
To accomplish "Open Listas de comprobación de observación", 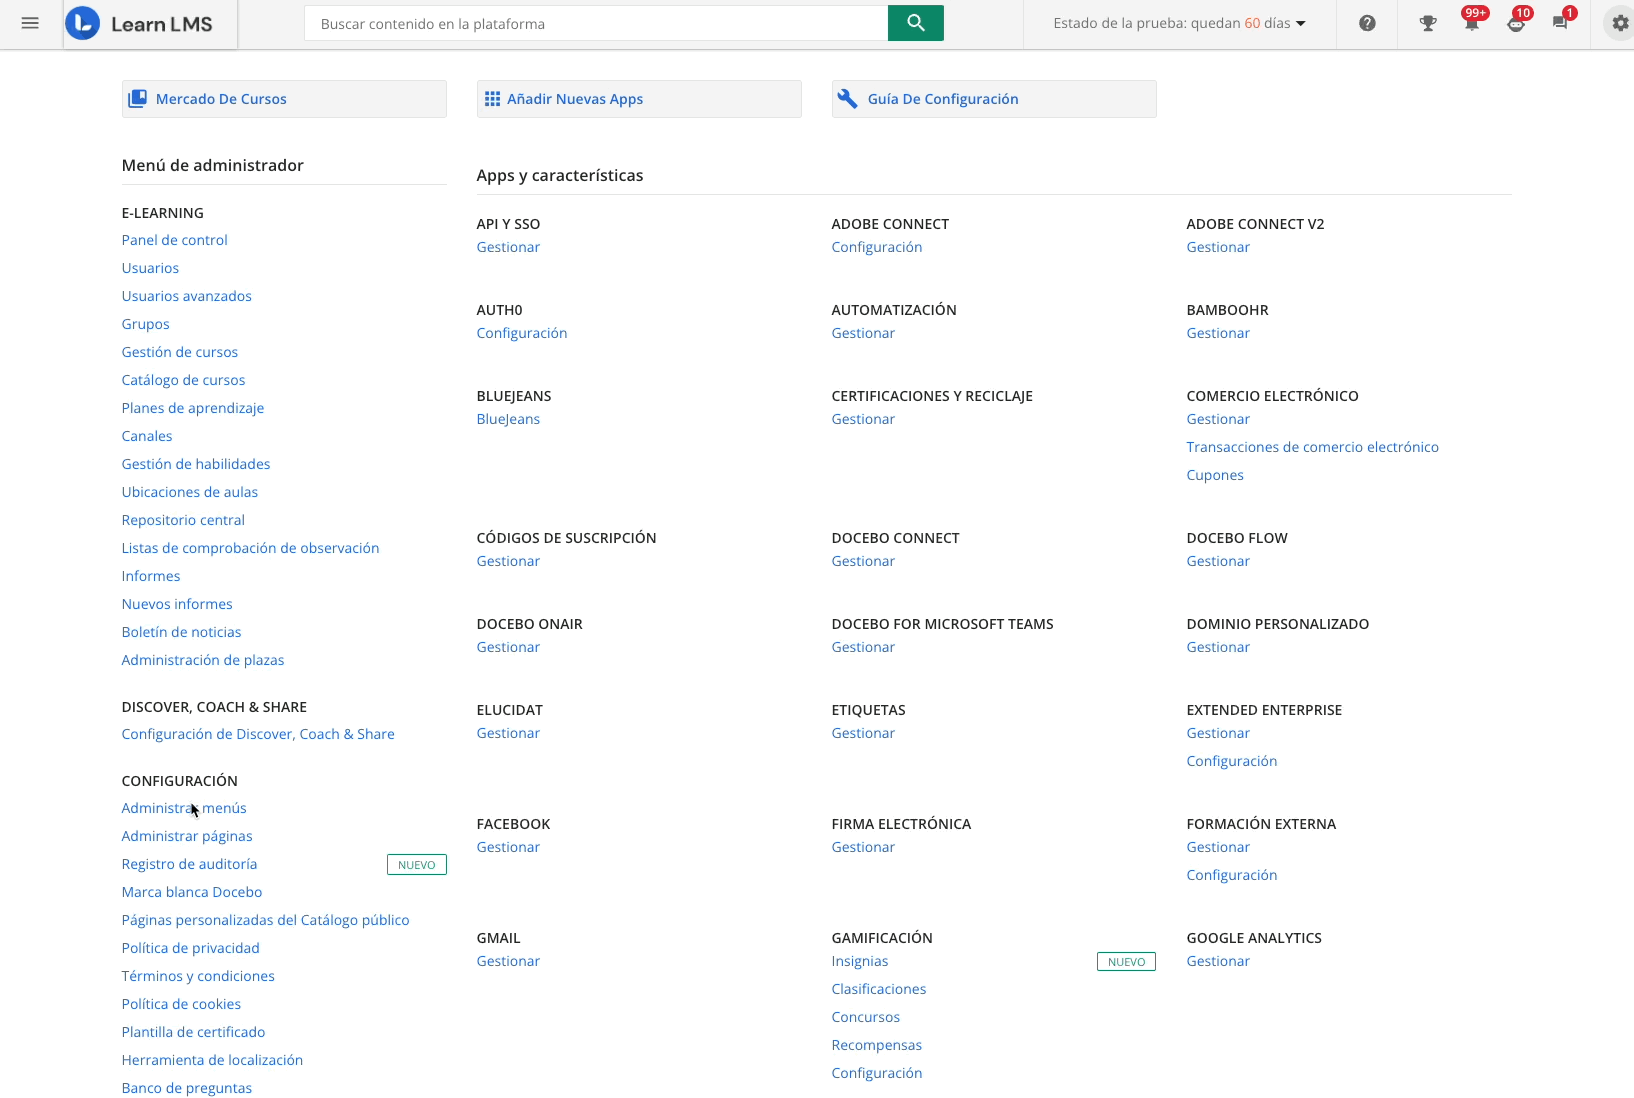I will click(x=250, y=548).
